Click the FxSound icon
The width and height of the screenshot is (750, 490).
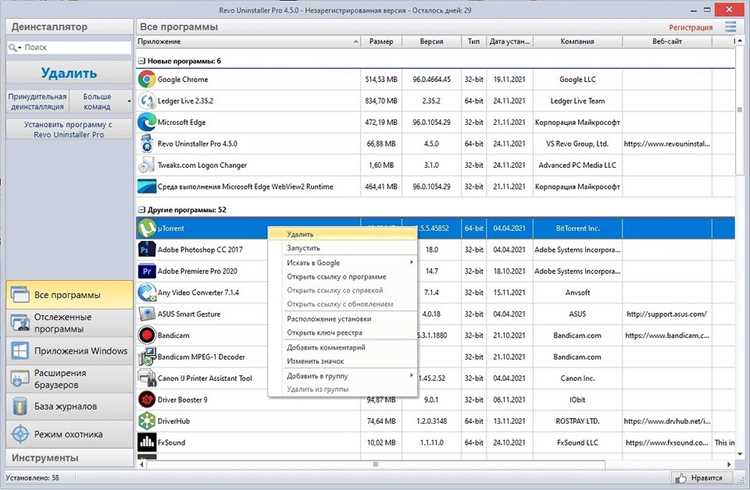[x=147, y=443]
